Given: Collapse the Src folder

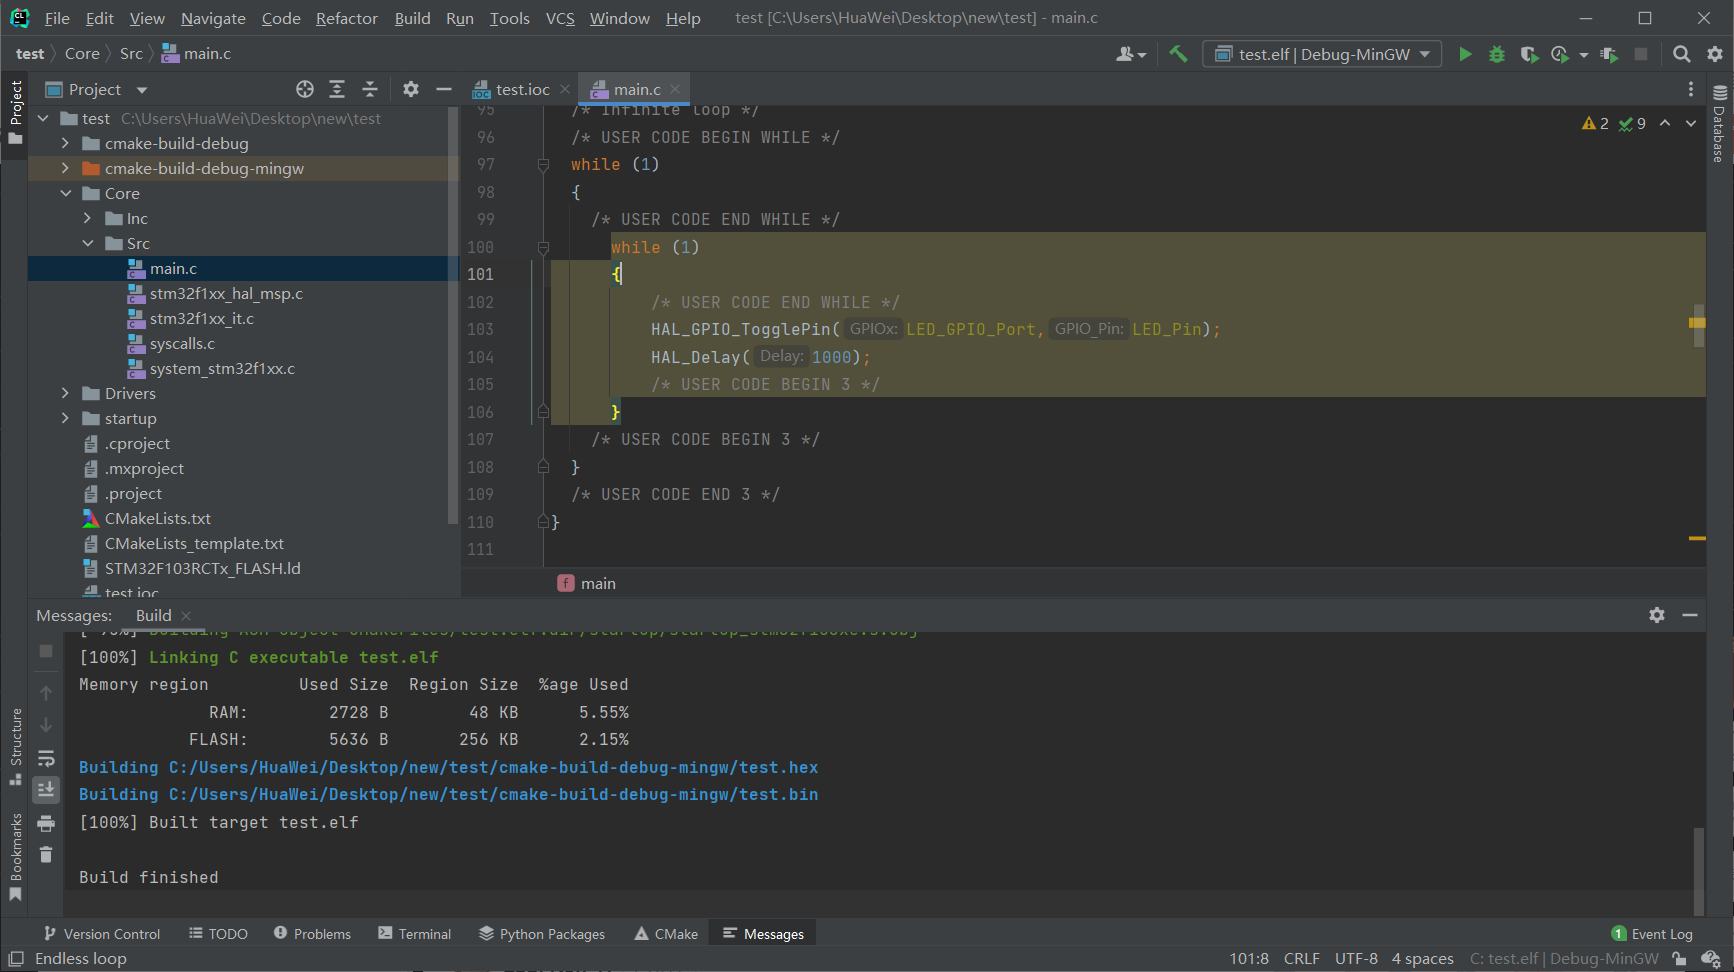Looking at the screenshot, I should pos(88,243).
